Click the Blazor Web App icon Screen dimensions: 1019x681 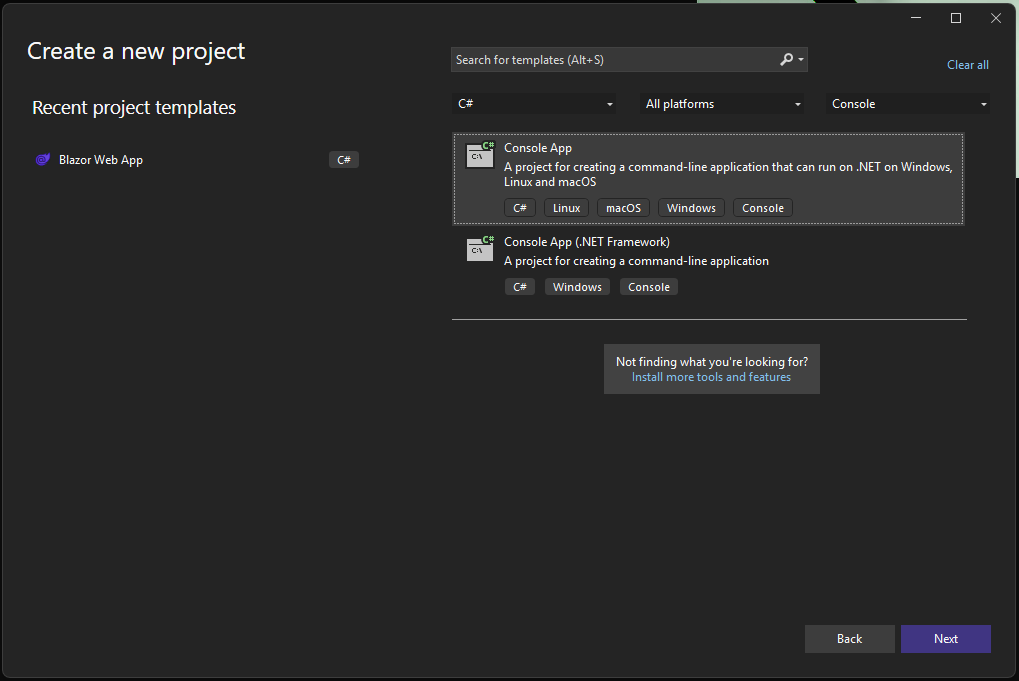43,160
